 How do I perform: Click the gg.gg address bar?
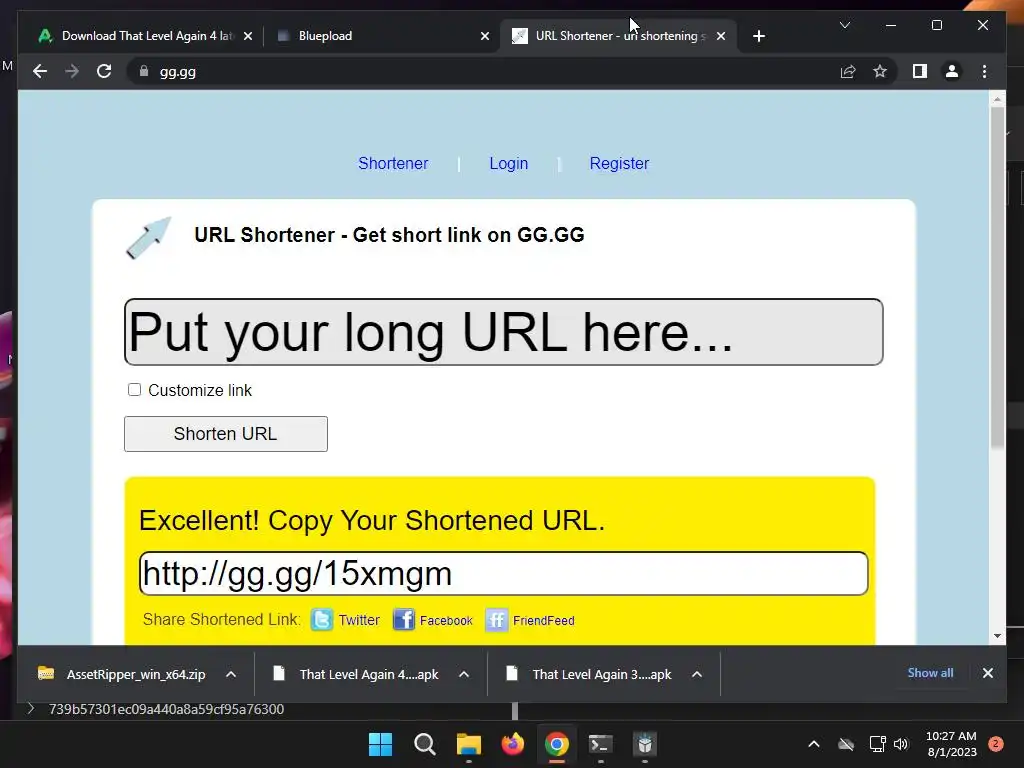point(483,71)
